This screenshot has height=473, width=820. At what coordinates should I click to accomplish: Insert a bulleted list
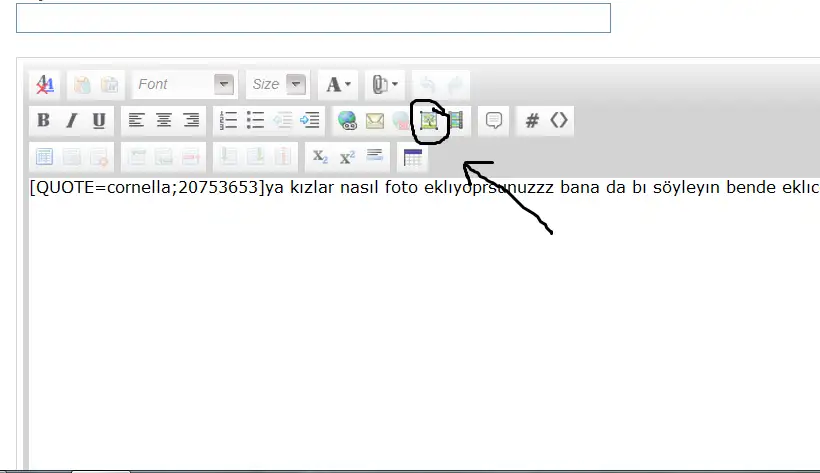(255, 121)
